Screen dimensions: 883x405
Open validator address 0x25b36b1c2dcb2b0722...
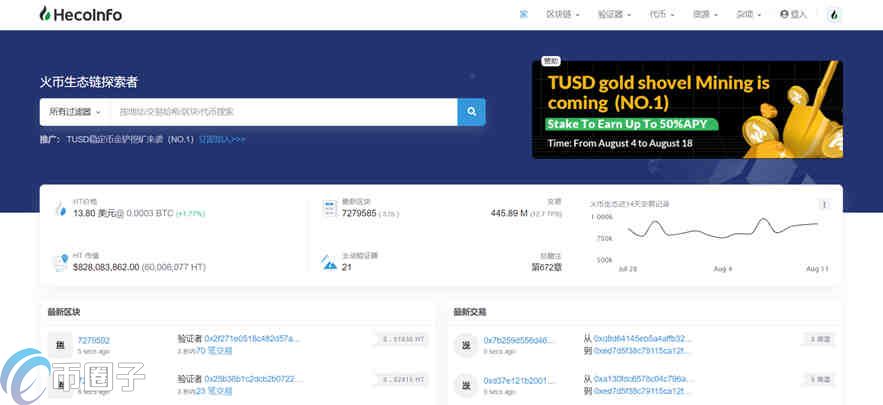(x=253, y=379)
